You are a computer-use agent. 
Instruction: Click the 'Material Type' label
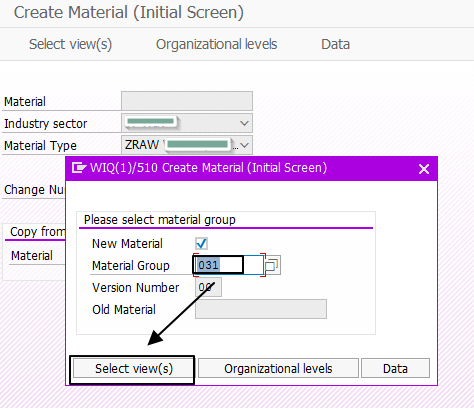coord(40,146)
